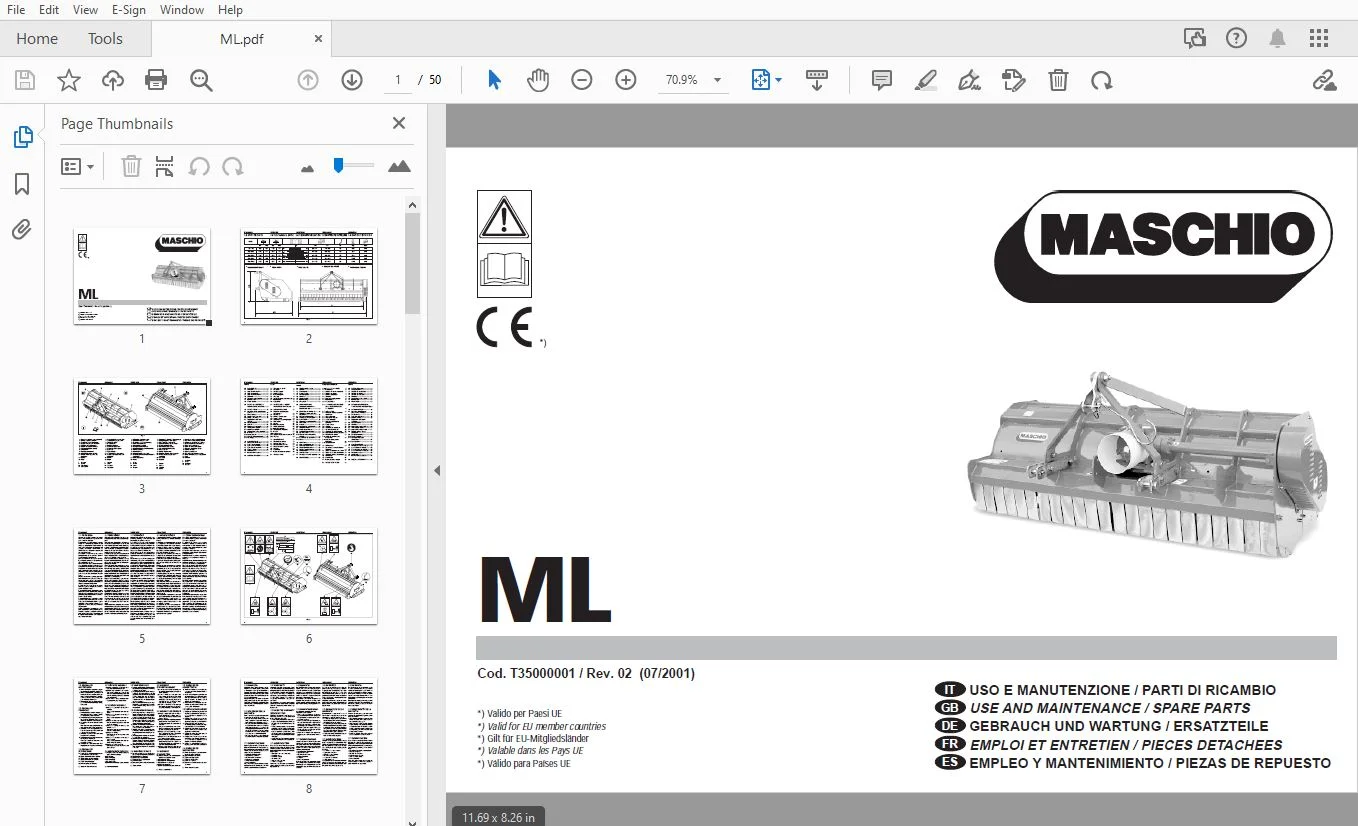
Task: Save the file with the floppy disk icon
Action: pyautogui.click(x=24, y=80)
